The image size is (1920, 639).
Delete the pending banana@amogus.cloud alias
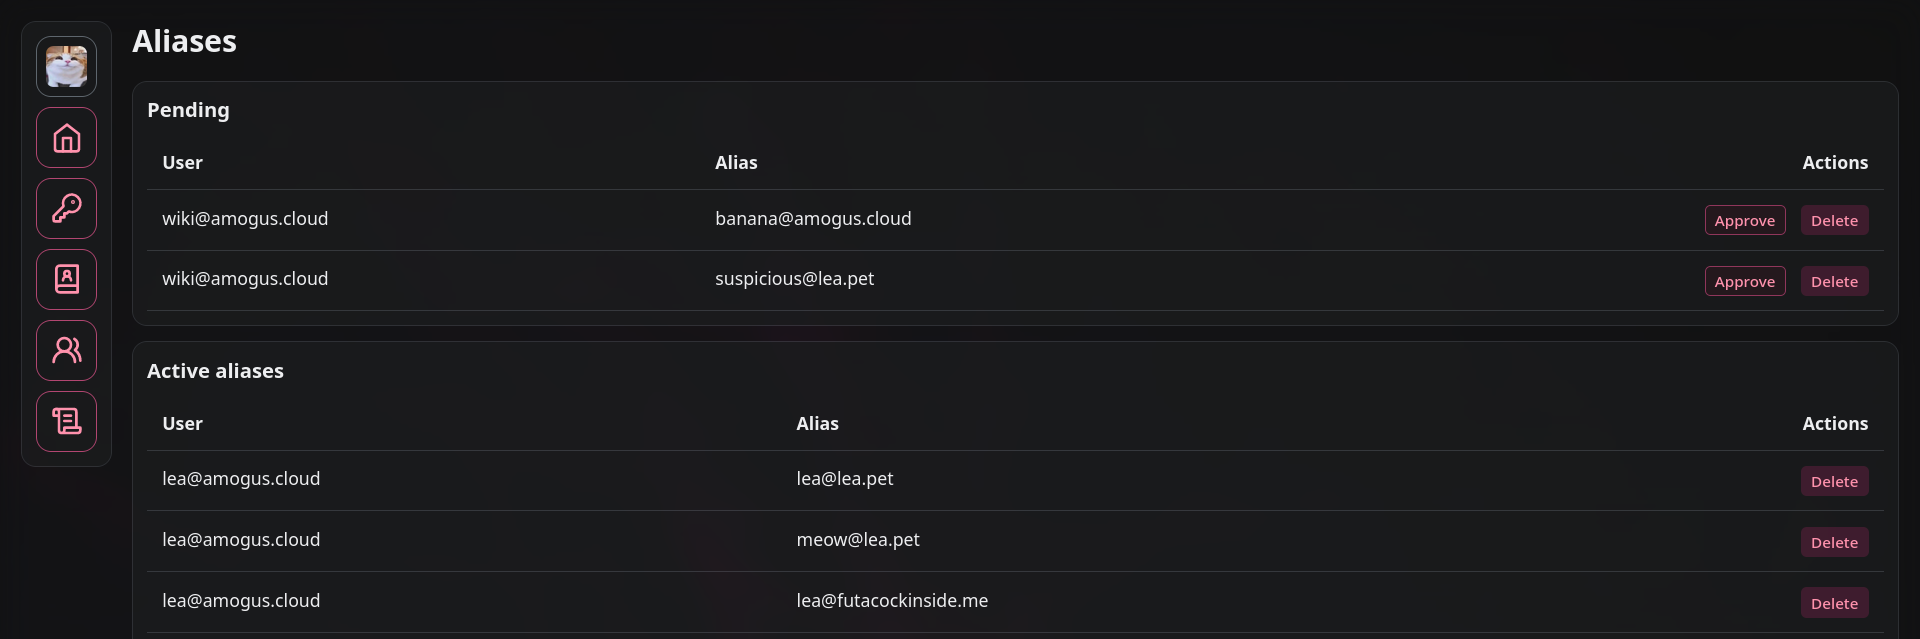click(1834, 221)
